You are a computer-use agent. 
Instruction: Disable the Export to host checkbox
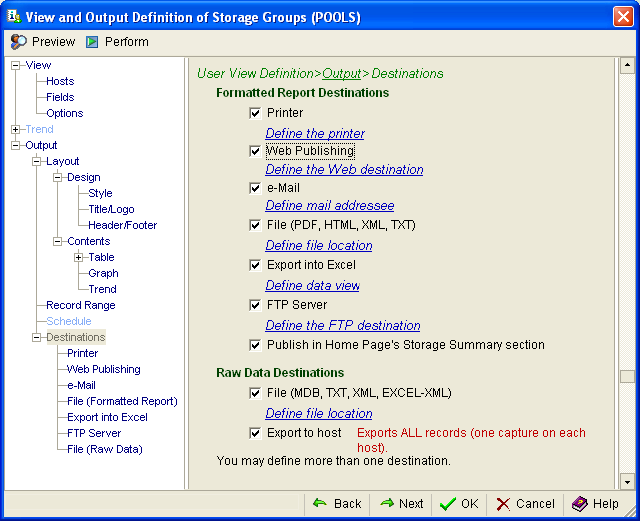(255, 433)
